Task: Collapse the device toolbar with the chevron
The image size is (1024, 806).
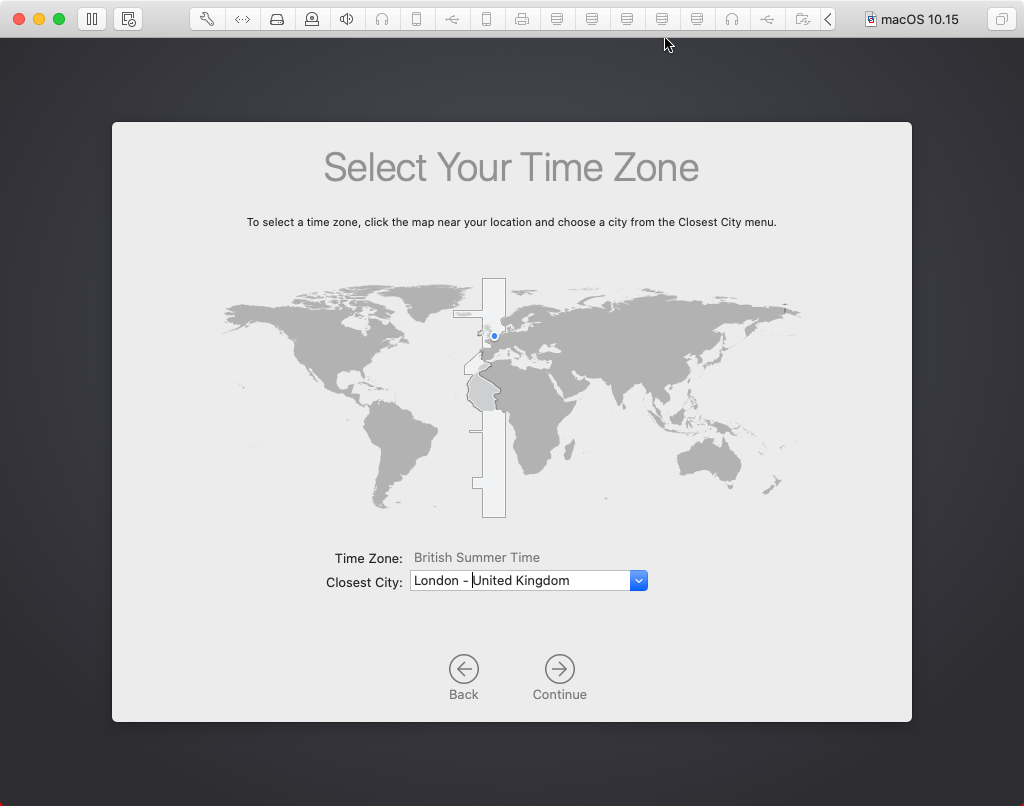Action: click(x=827, y=18)
